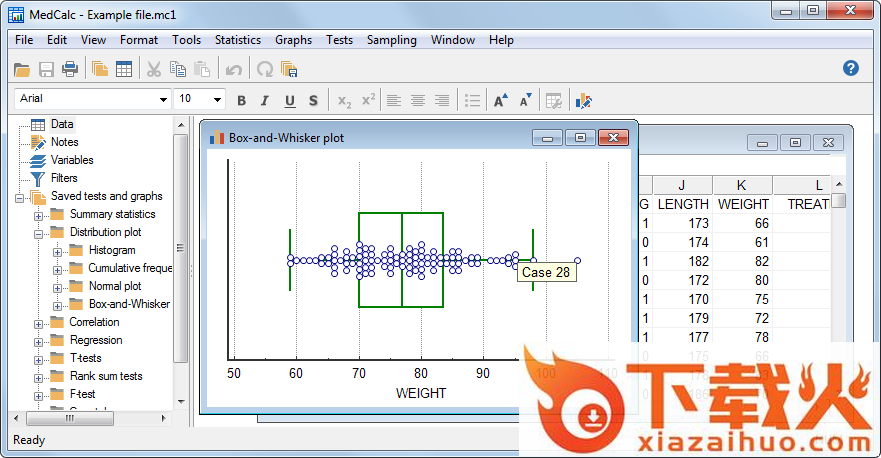Click the blue Help question mark icon
Screen dimensions: 881x458
pyautogui.click(x=851, y=68)
